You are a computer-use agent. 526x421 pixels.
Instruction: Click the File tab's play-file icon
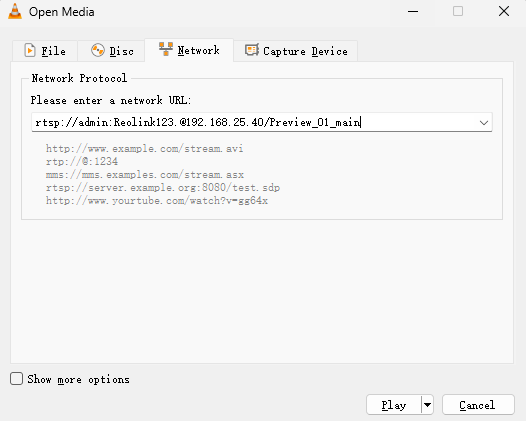click(x=30, y=51)
